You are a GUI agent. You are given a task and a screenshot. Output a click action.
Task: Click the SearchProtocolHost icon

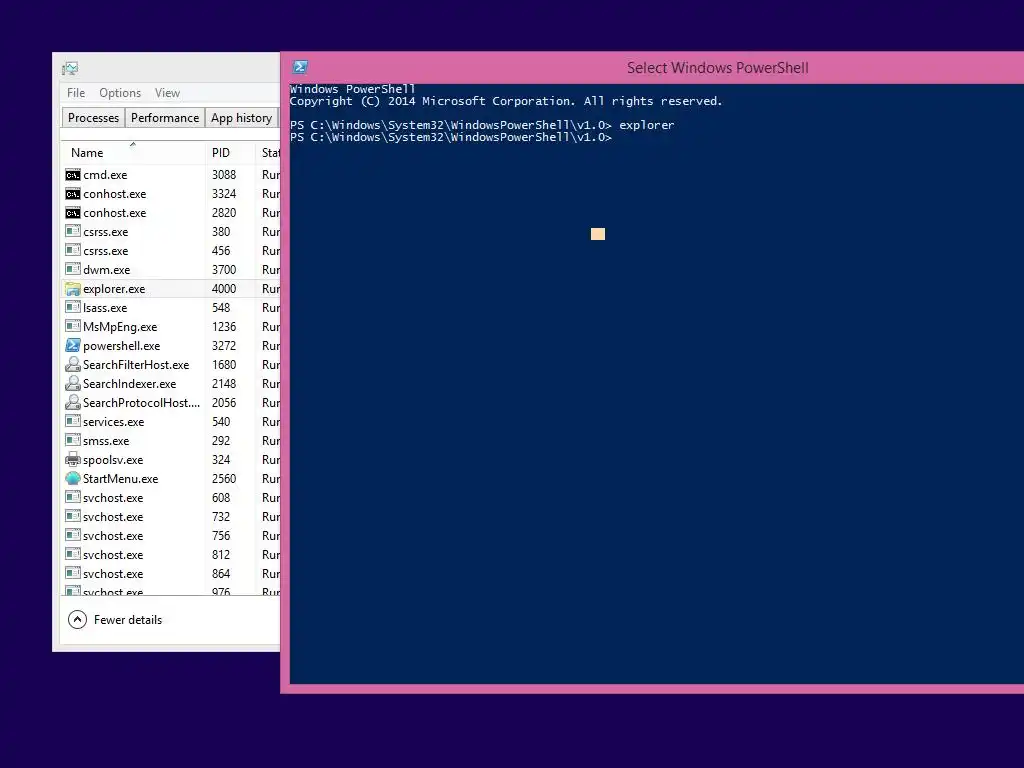(72, 402)
